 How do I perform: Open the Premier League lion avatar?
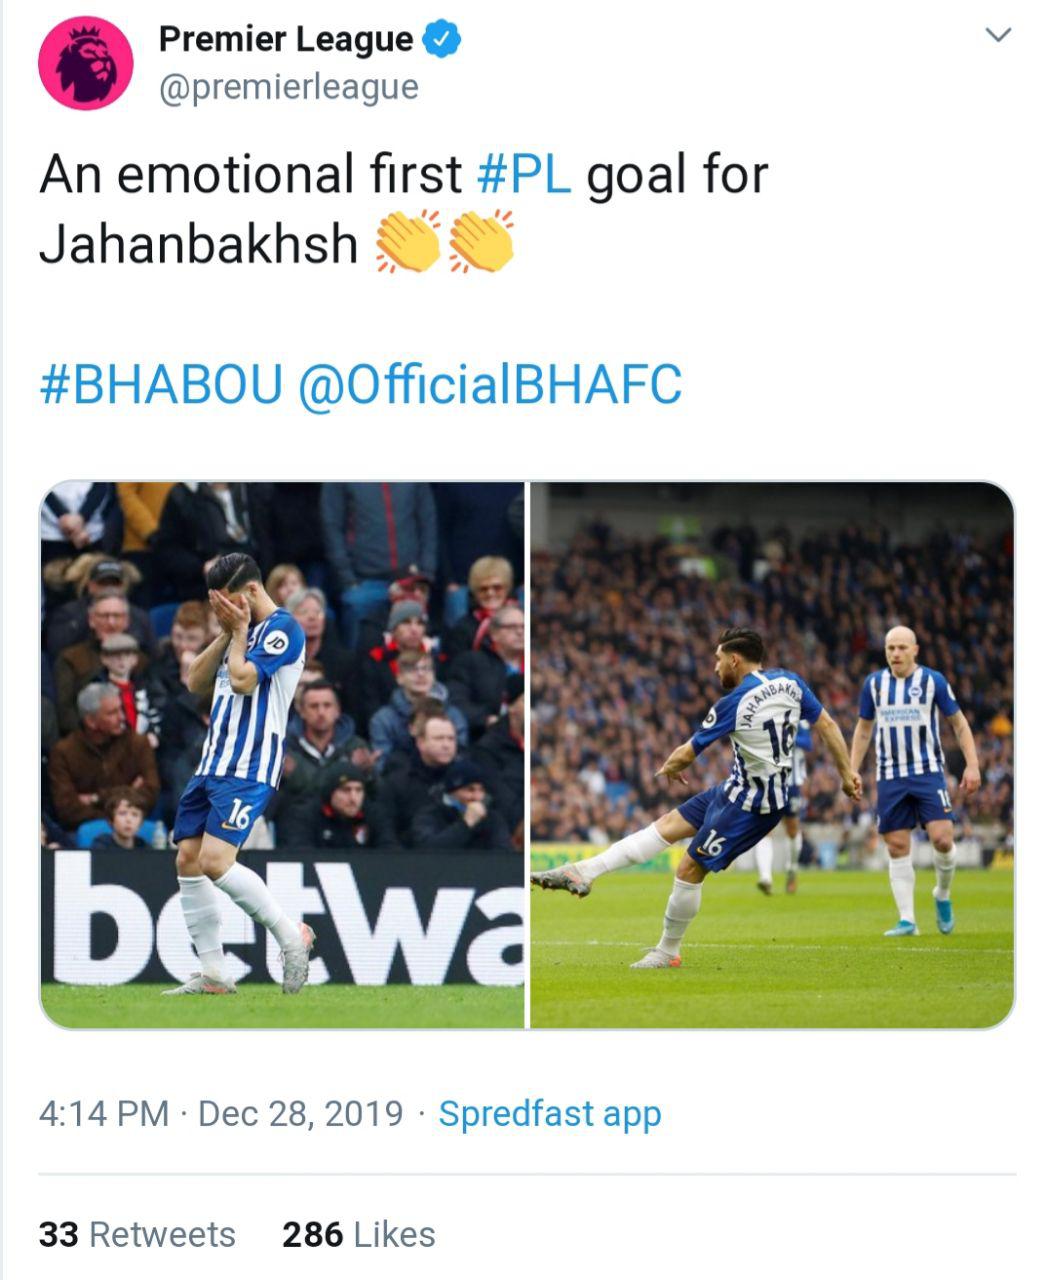tap(86, 62)
